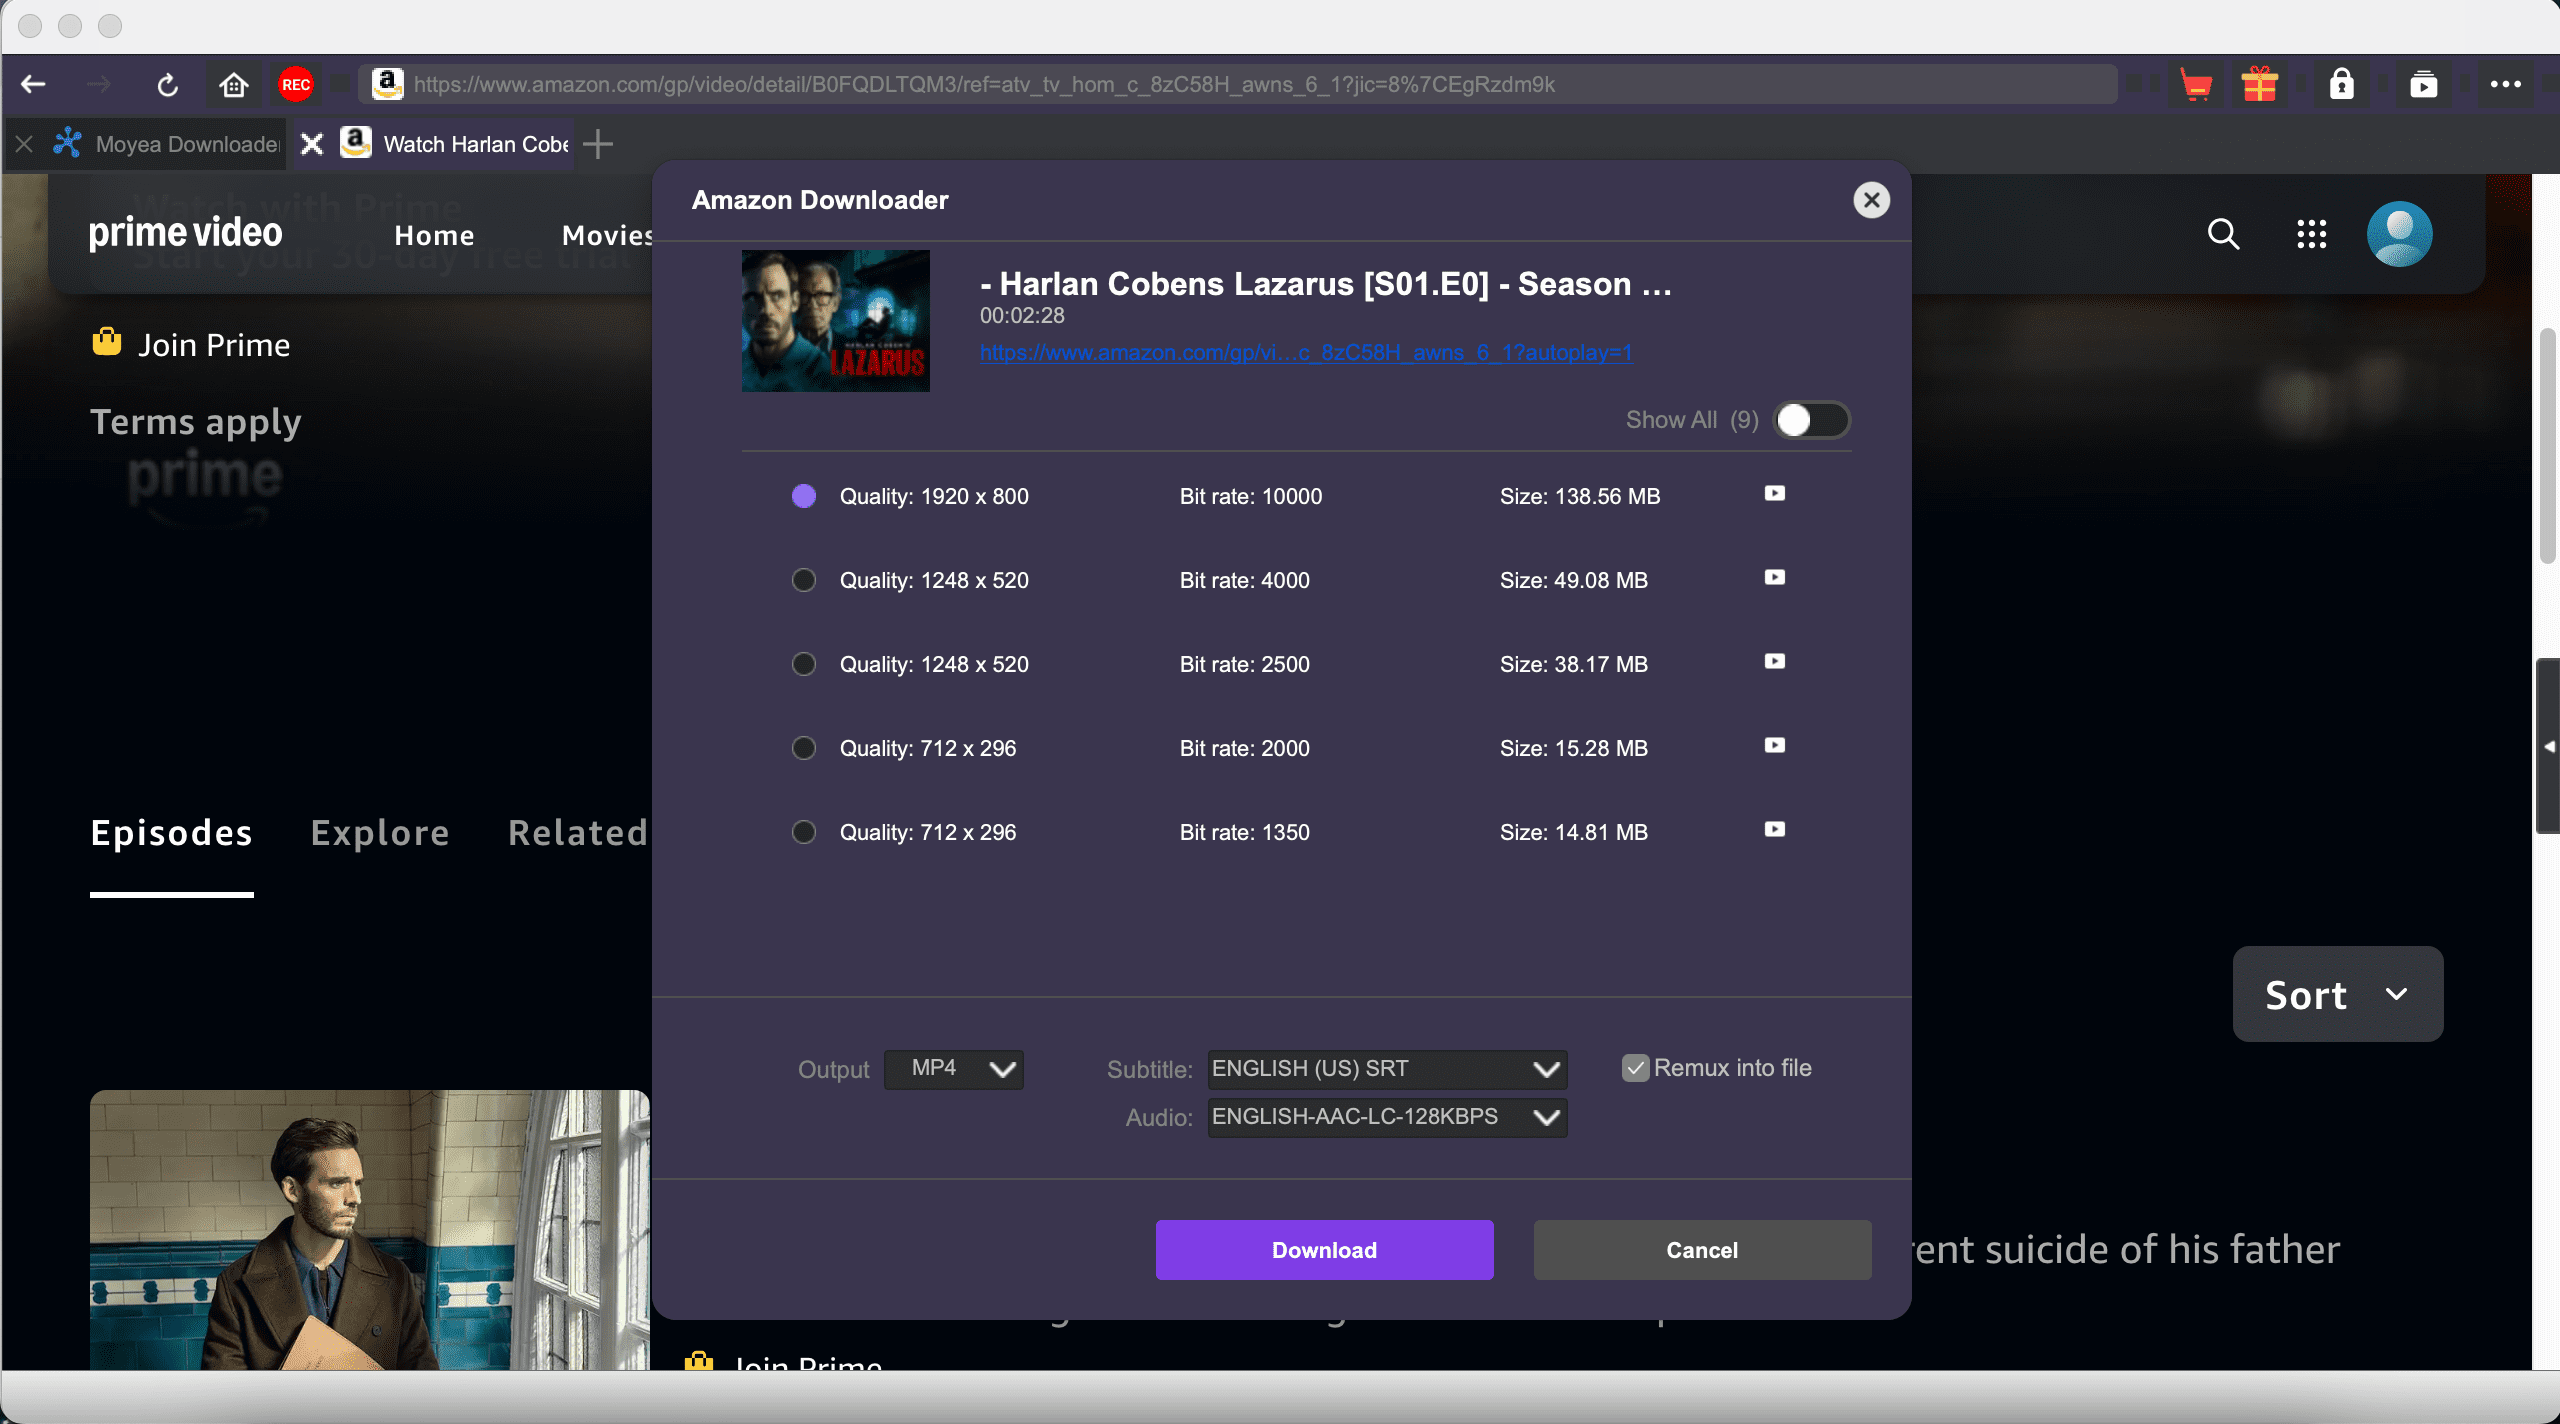Select the 1248 x 520 bit rate 4000 option
This screenshot has width=2560, height=1424.
click(804, 580)
